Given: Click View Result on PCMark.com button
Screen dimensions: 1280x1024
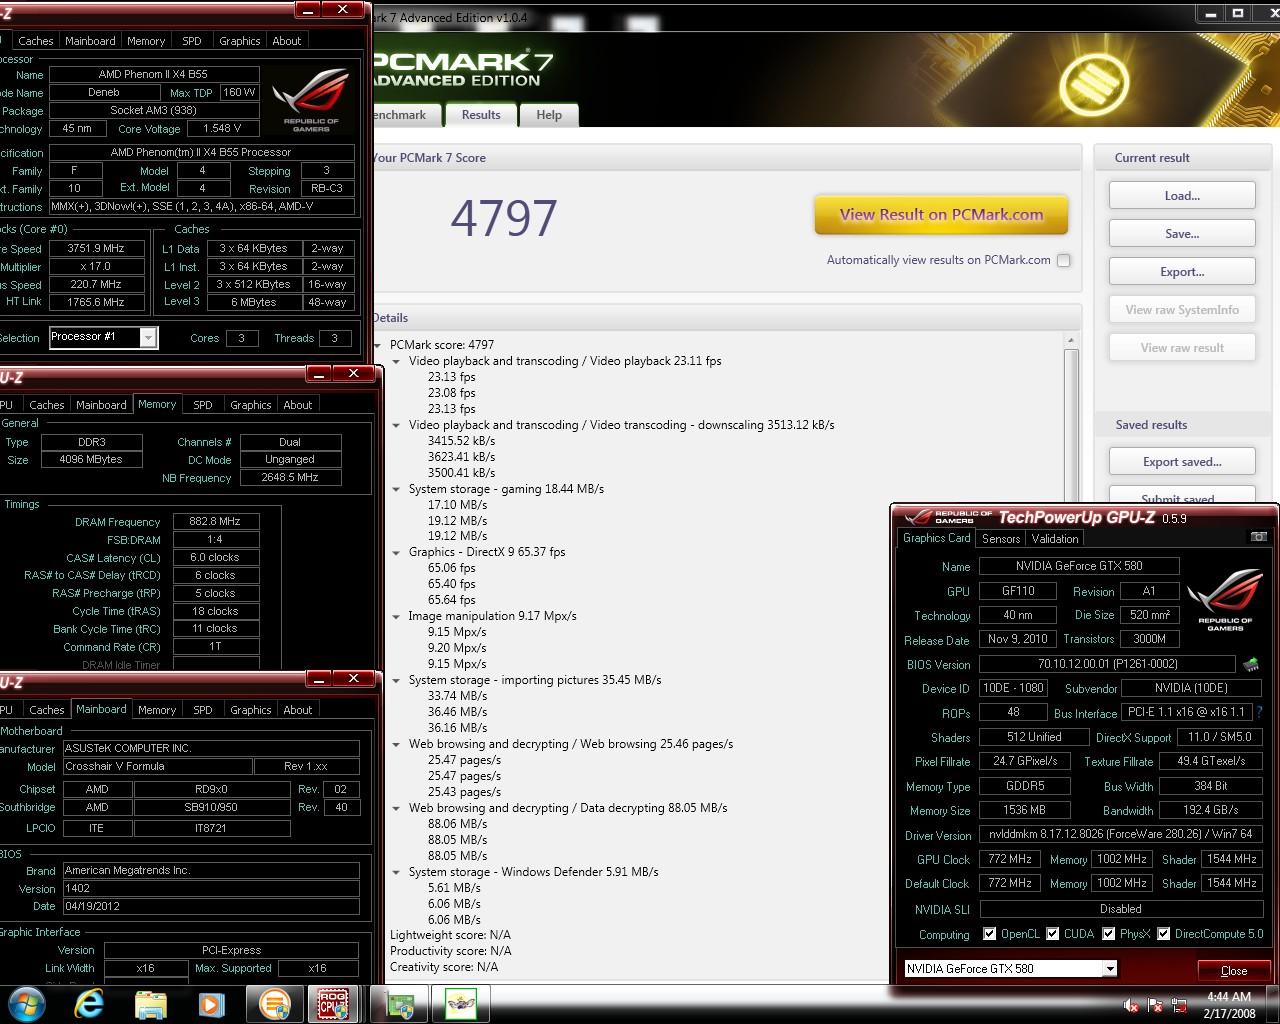Looking at the screenshot, I should (x=941, y=215).
